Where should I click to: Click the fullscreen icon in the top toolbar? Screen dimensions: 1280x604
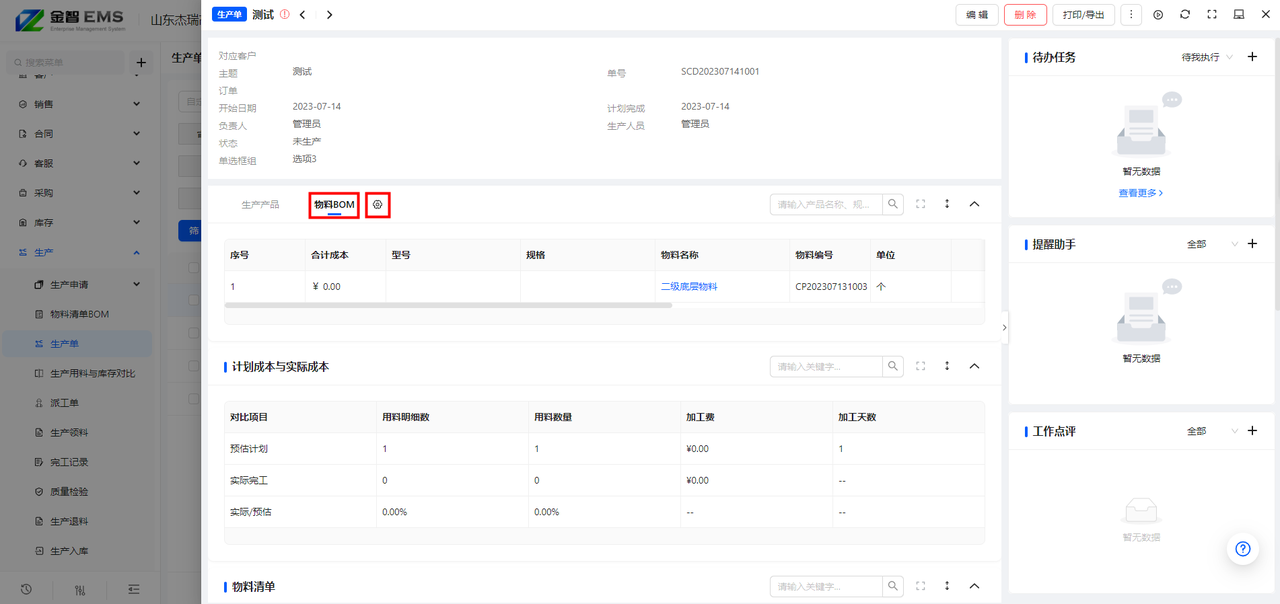coord(1212,15)
